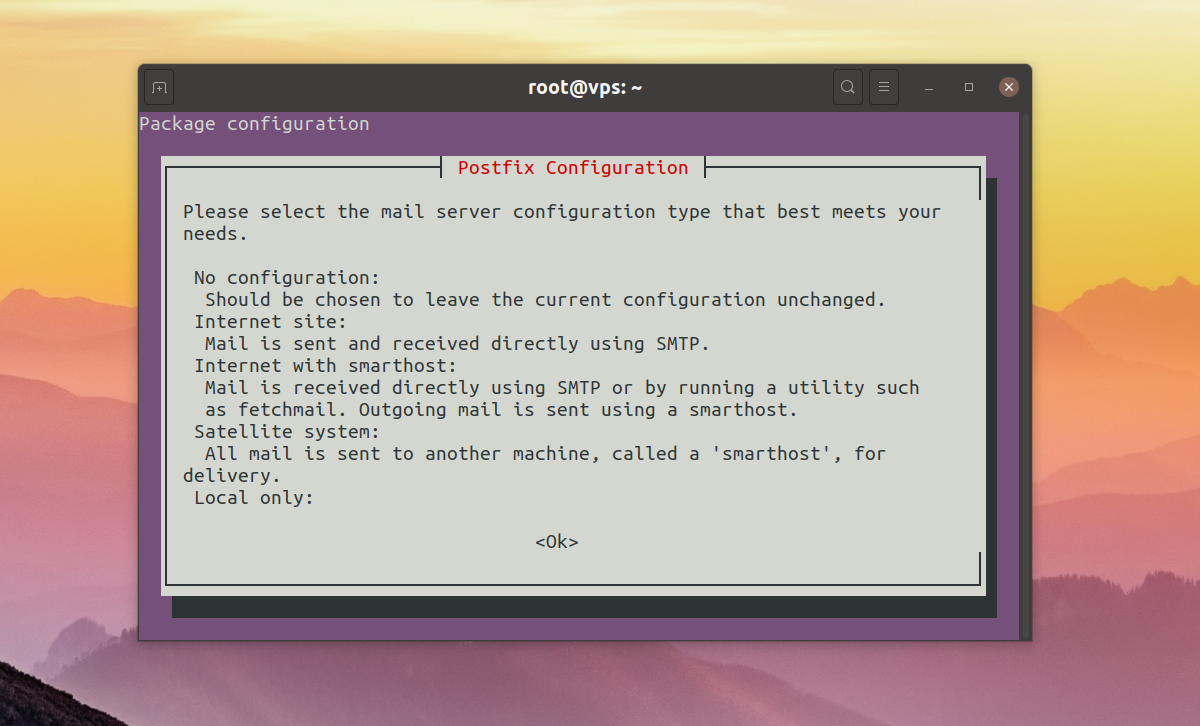Click the 'Satellite system:' line
Screen dimensions: 1200x726
tap(288, 432)
